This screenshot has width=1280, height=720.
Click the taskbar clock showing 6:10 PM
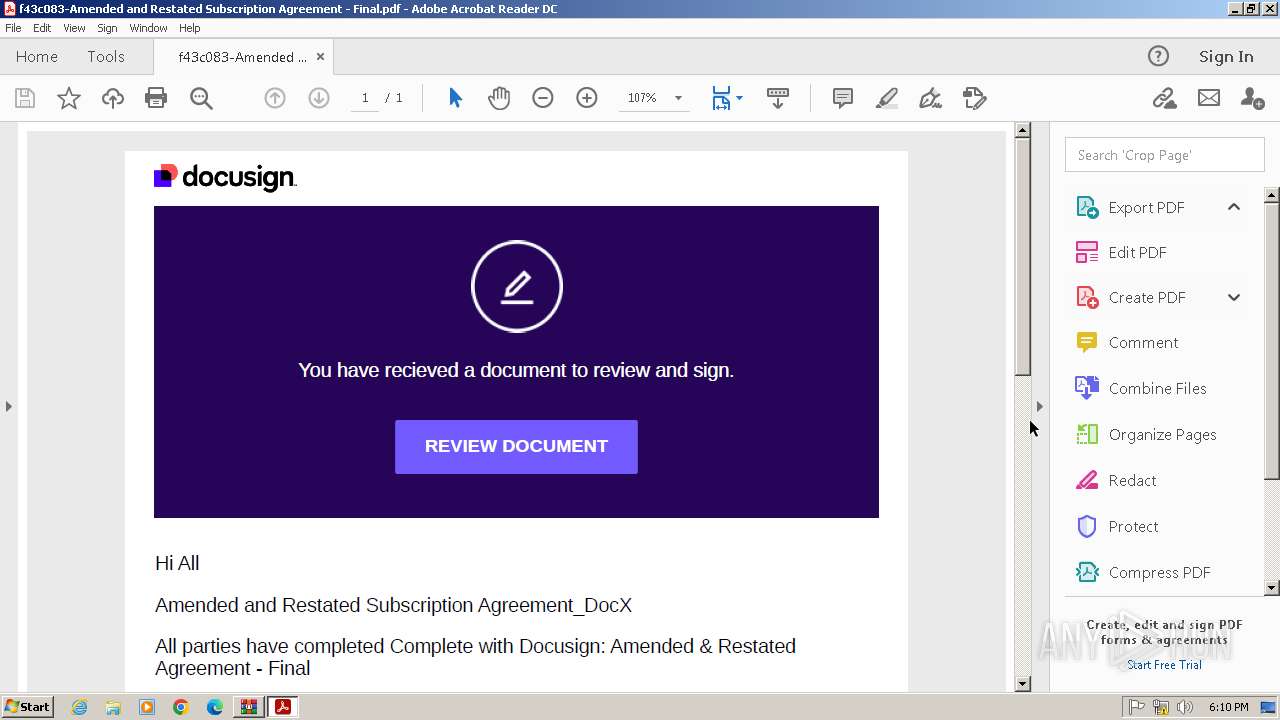click(x=1228, y=707)
